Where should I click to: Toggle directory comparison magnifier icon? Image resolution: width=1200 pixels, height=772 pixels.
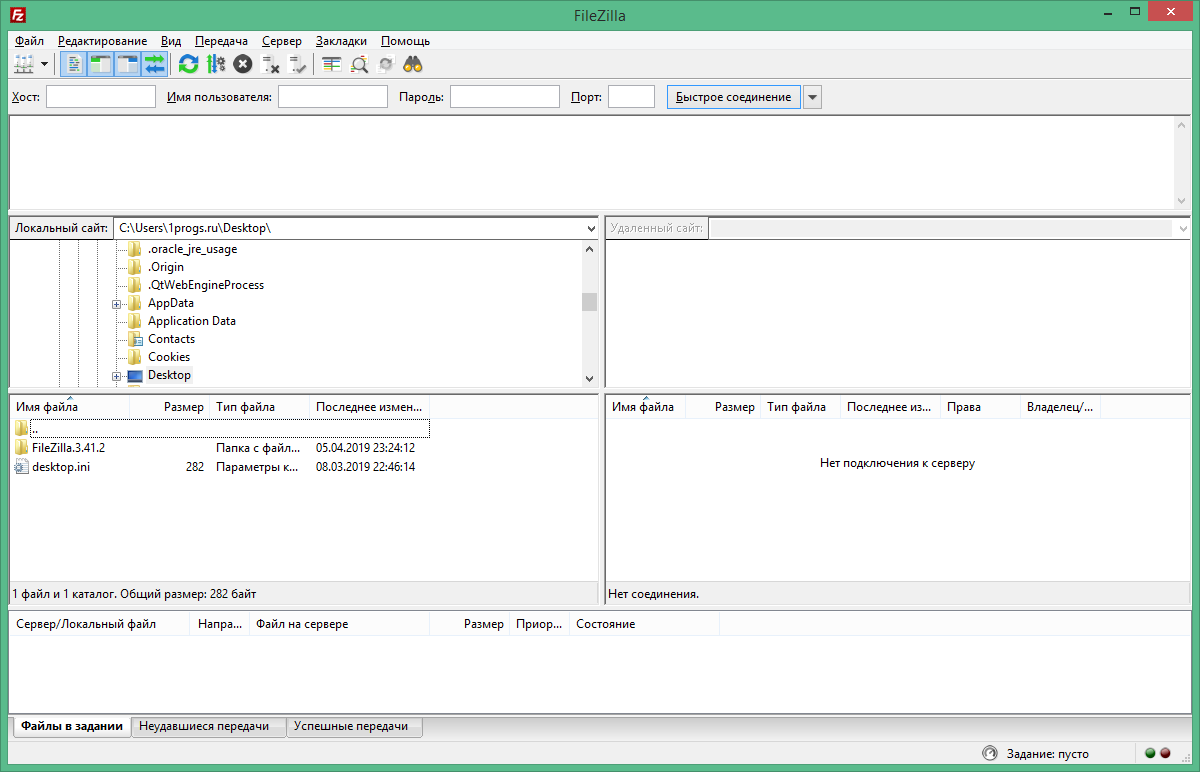point(359,65)
